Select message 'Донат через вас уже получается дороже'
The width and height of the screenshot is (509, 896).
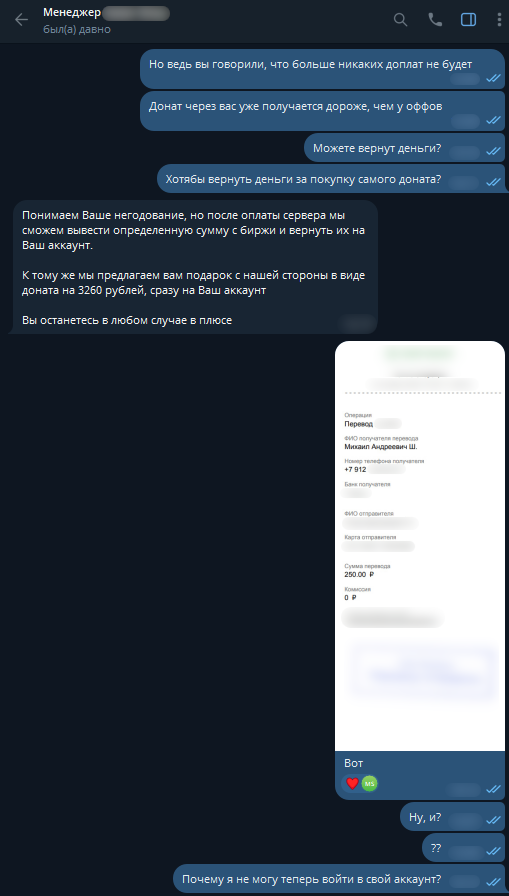pos(323,110)
